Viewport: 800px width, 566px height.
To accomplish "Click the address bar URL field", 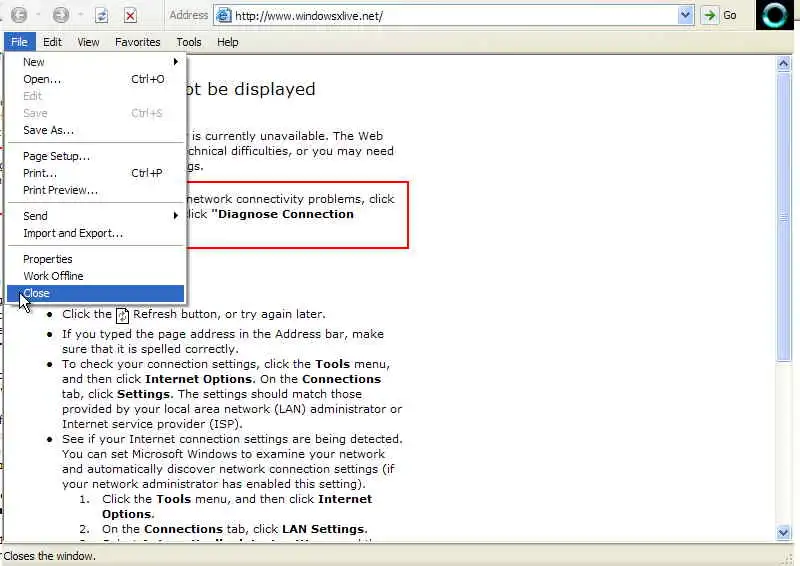I will coord(455,16).
